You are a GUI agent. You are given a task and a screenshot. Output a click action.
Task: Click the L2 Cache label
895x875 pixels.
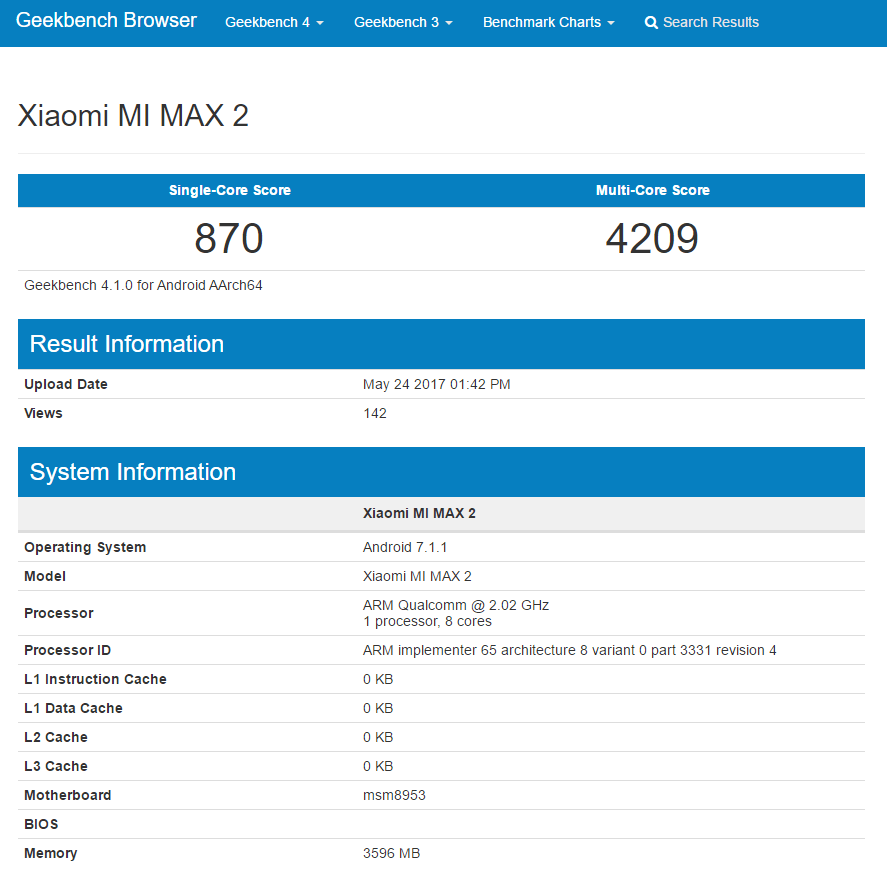(56, 737)
